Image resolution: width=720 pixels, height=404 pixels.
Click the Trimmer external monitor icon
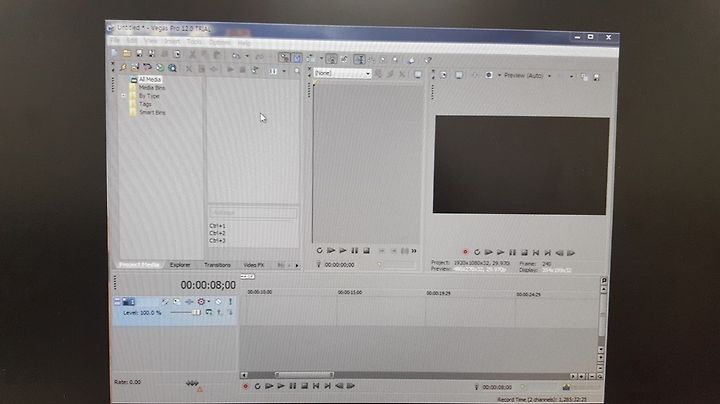(417, 75)
